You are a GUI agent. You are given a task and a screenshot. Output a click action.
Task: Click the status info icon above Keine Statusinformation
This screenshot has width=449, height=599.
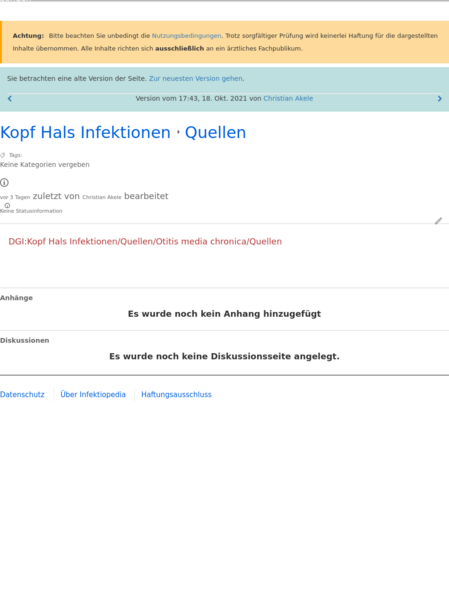click(x=7, y=206)
